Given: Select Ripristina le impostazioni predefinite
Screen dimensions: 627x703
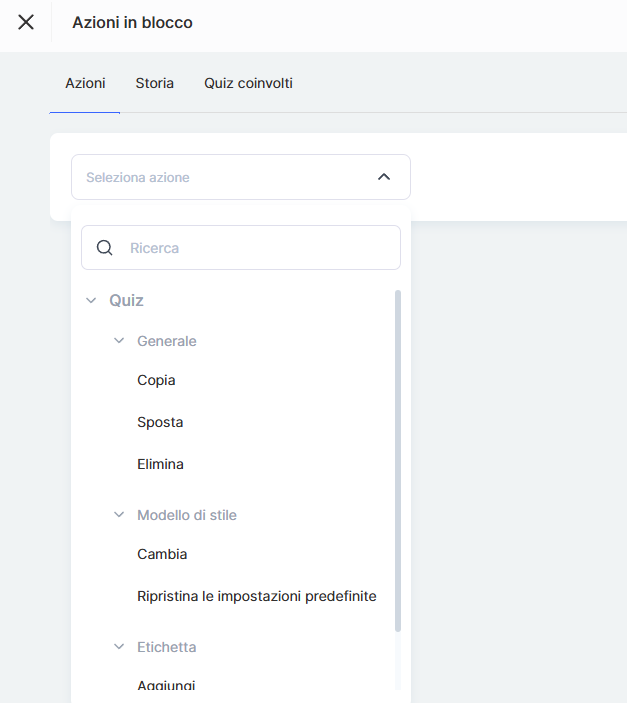Looking at the screenshot, I should (257, 596).
